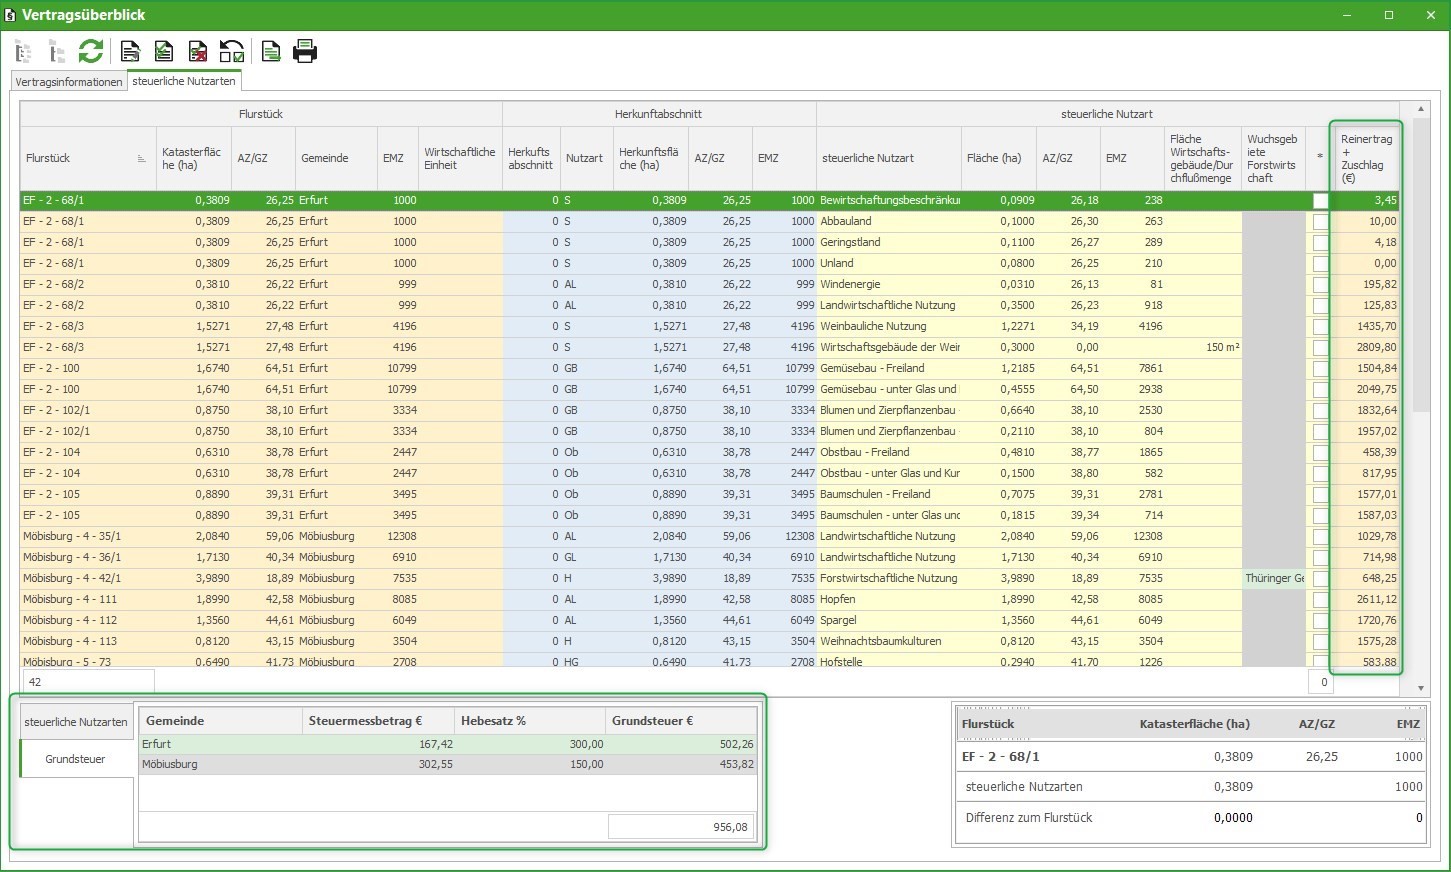Click the printer icon
Screen dimensions: 1451x872
click(305, 51)
